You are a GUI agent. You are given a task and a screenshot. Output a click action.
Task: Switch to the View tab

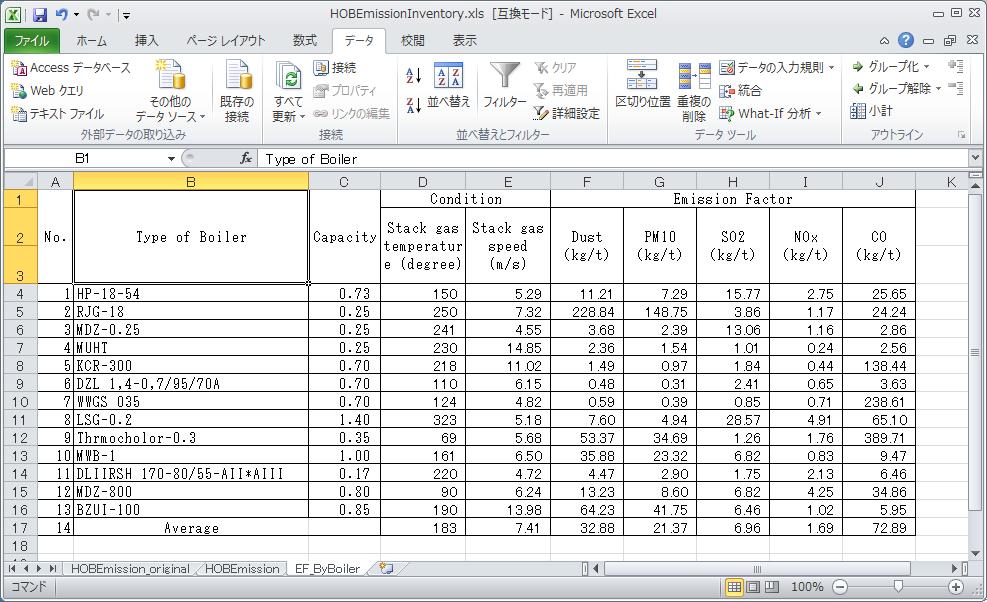coord(465,41)
